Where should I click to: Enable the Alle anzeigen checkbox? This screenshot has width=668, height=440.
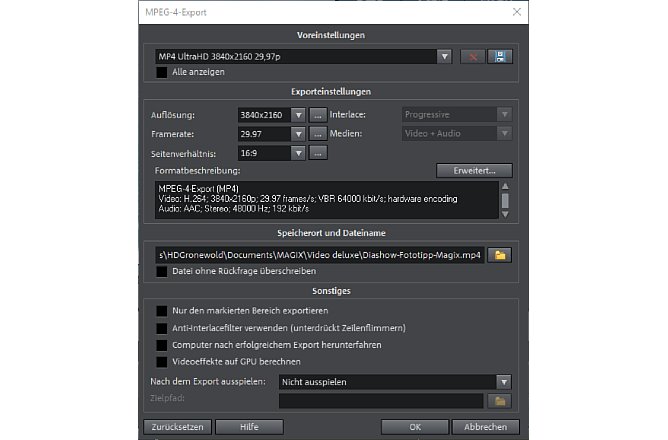[x=162, y=72]
